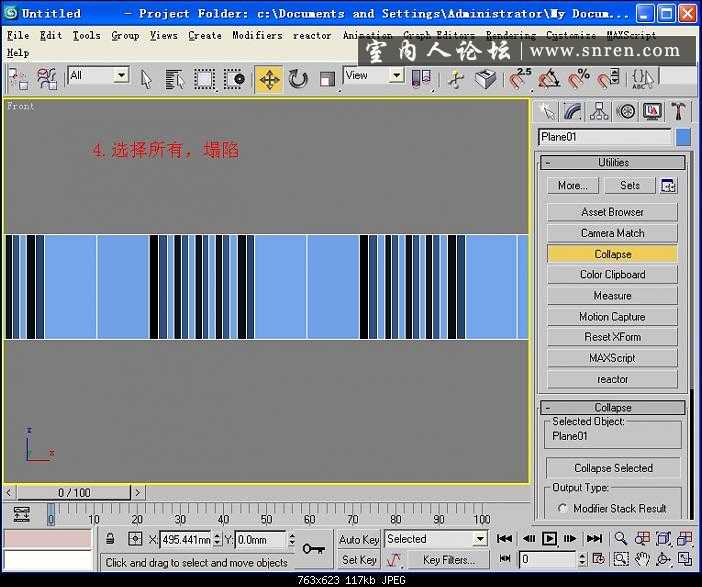
Task: Open the Create menu
Action: 205,35
